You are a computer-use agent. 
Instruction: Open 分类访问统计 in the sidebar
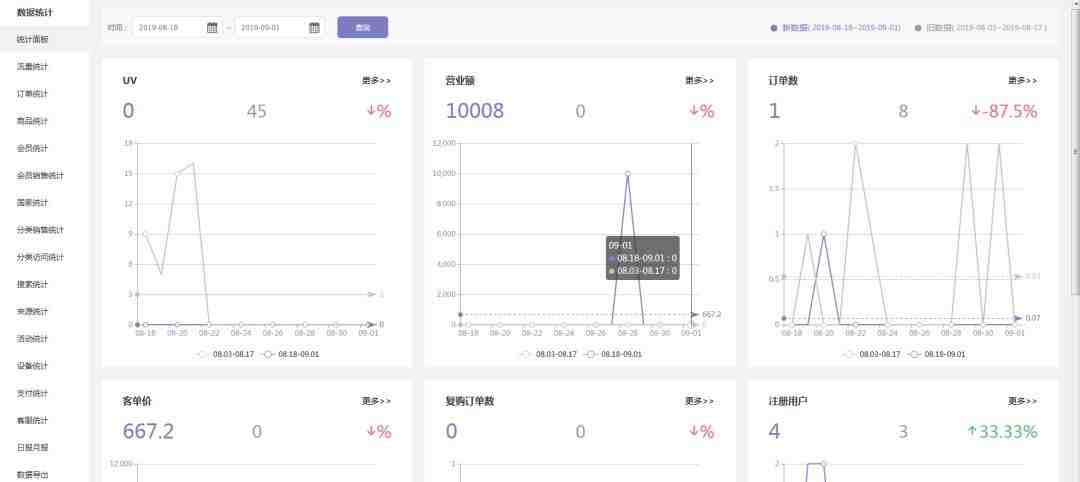(x=40, y=257)
